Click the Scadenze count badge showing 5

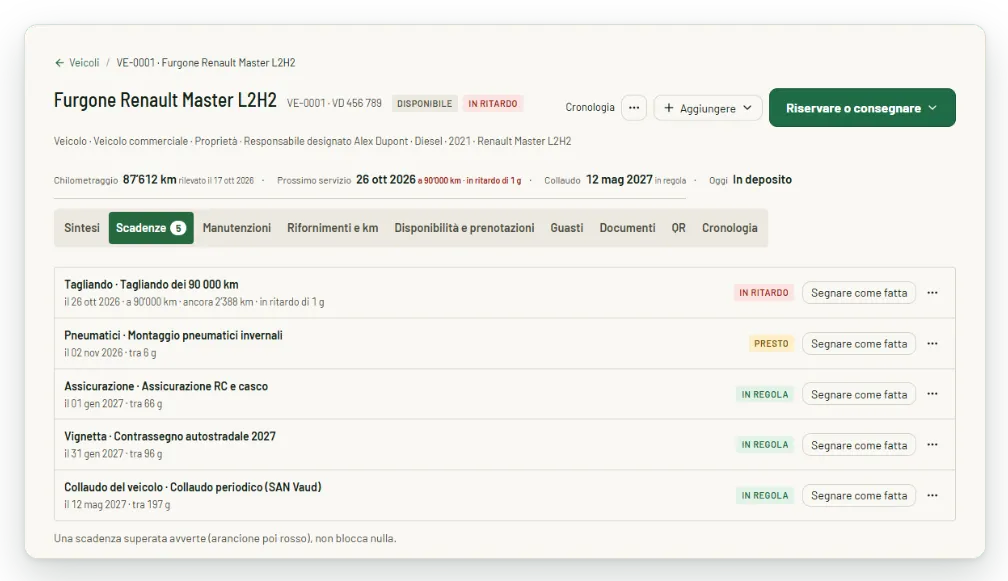click(178, 228)
